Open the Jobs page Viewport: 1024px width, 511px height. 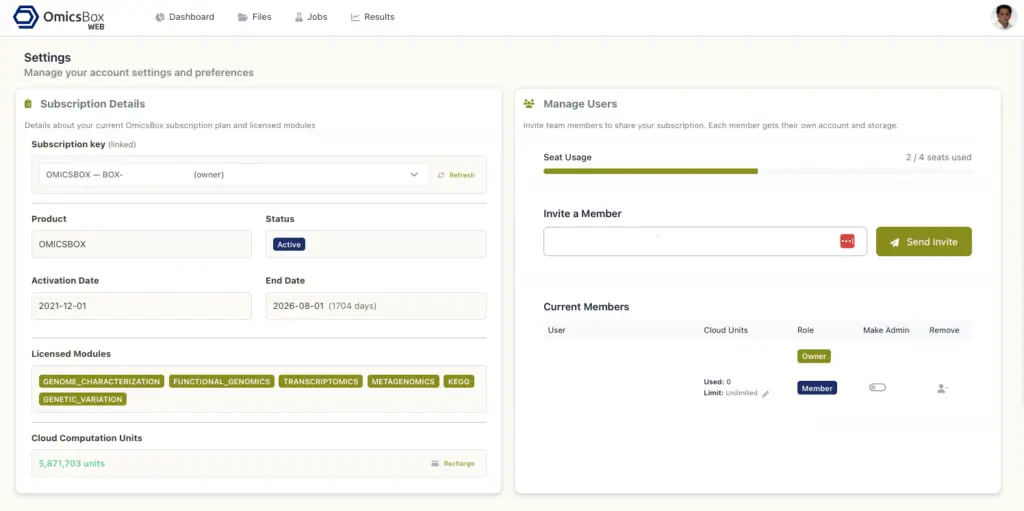pos(310,17)
